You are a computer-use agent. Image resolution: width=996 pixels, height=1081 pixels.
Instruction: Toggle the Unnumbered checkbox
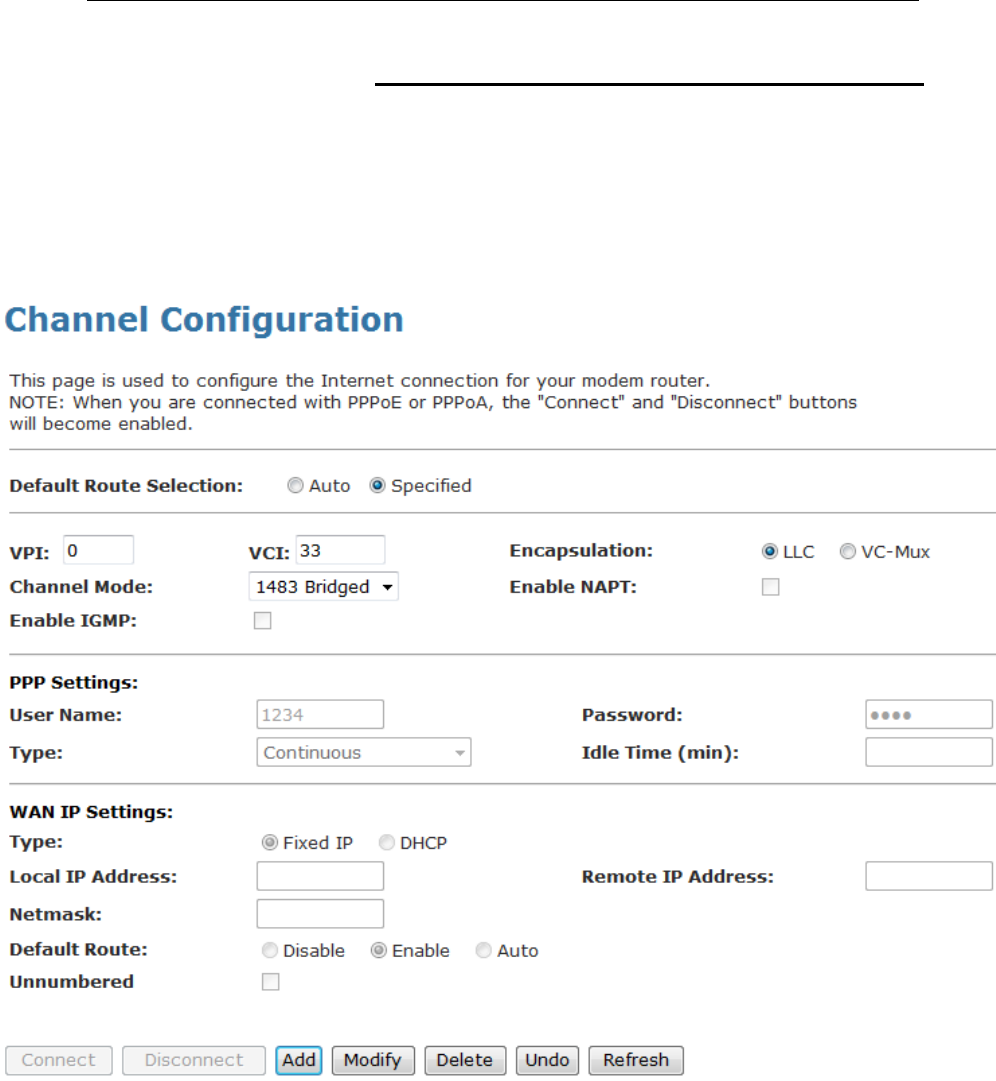(x=271, y=982)
